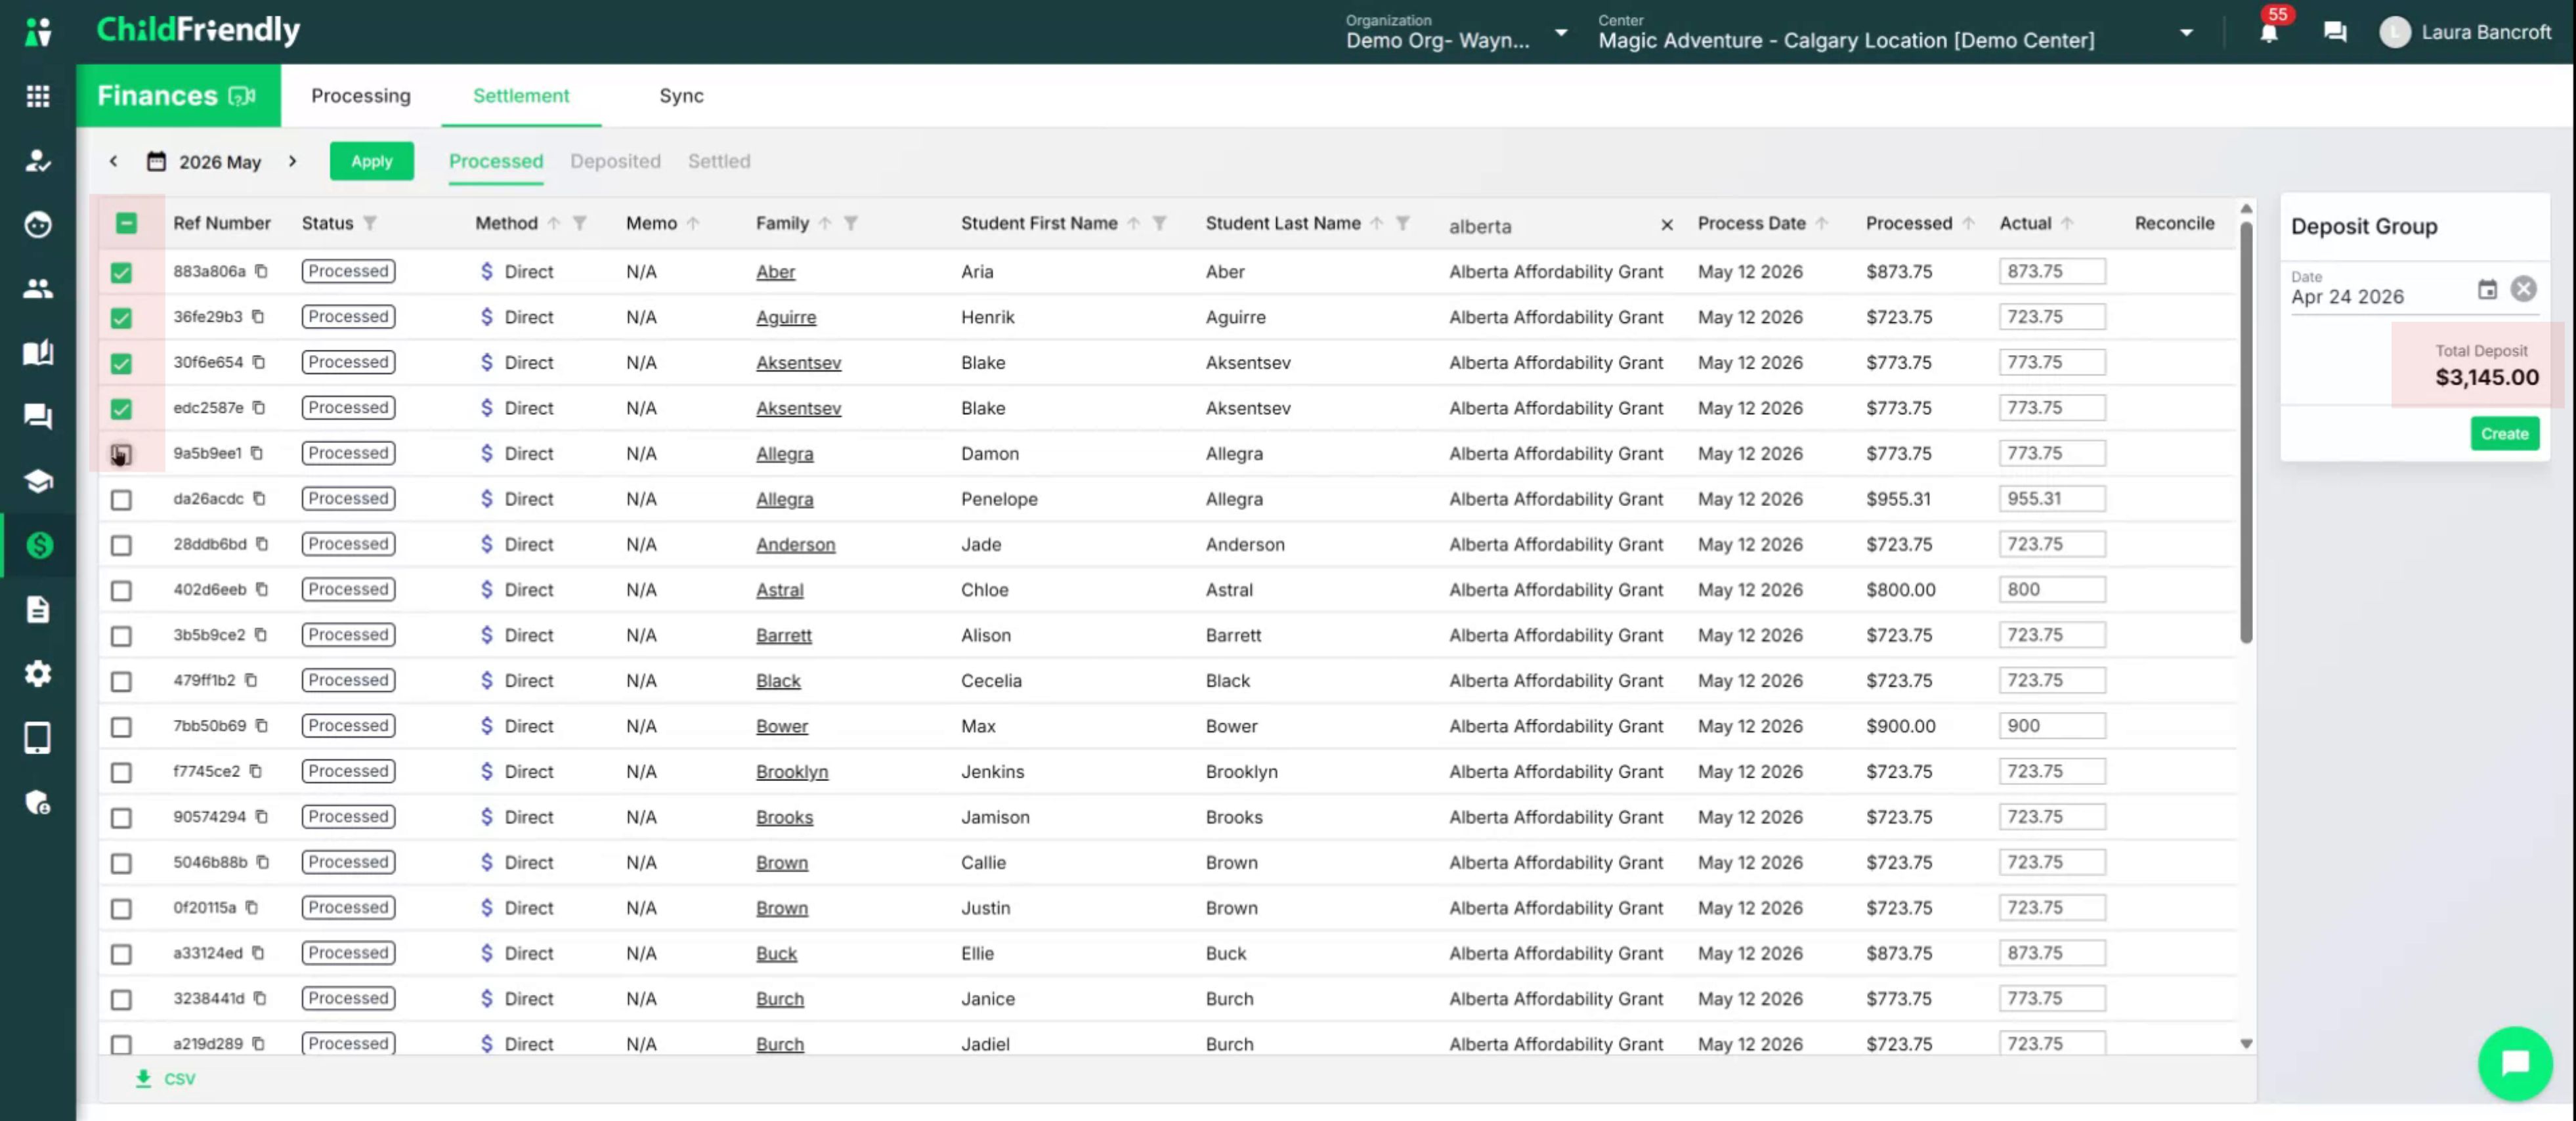
Task: Open the tablet device icon in sidebar
Action: click(x=38, y=738)
